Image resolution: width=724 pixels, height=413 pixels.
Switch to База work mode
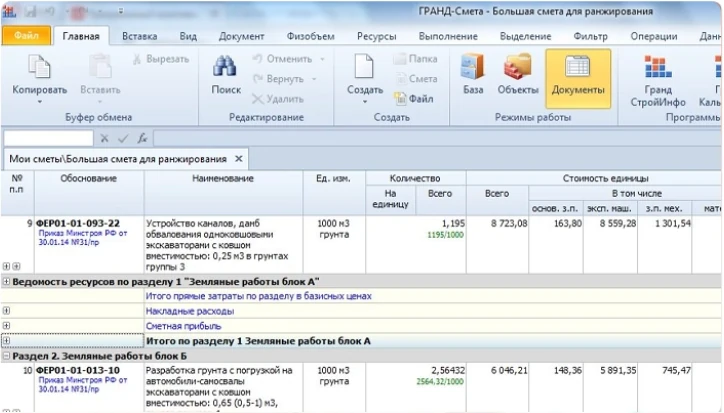[x=473, y=74]
